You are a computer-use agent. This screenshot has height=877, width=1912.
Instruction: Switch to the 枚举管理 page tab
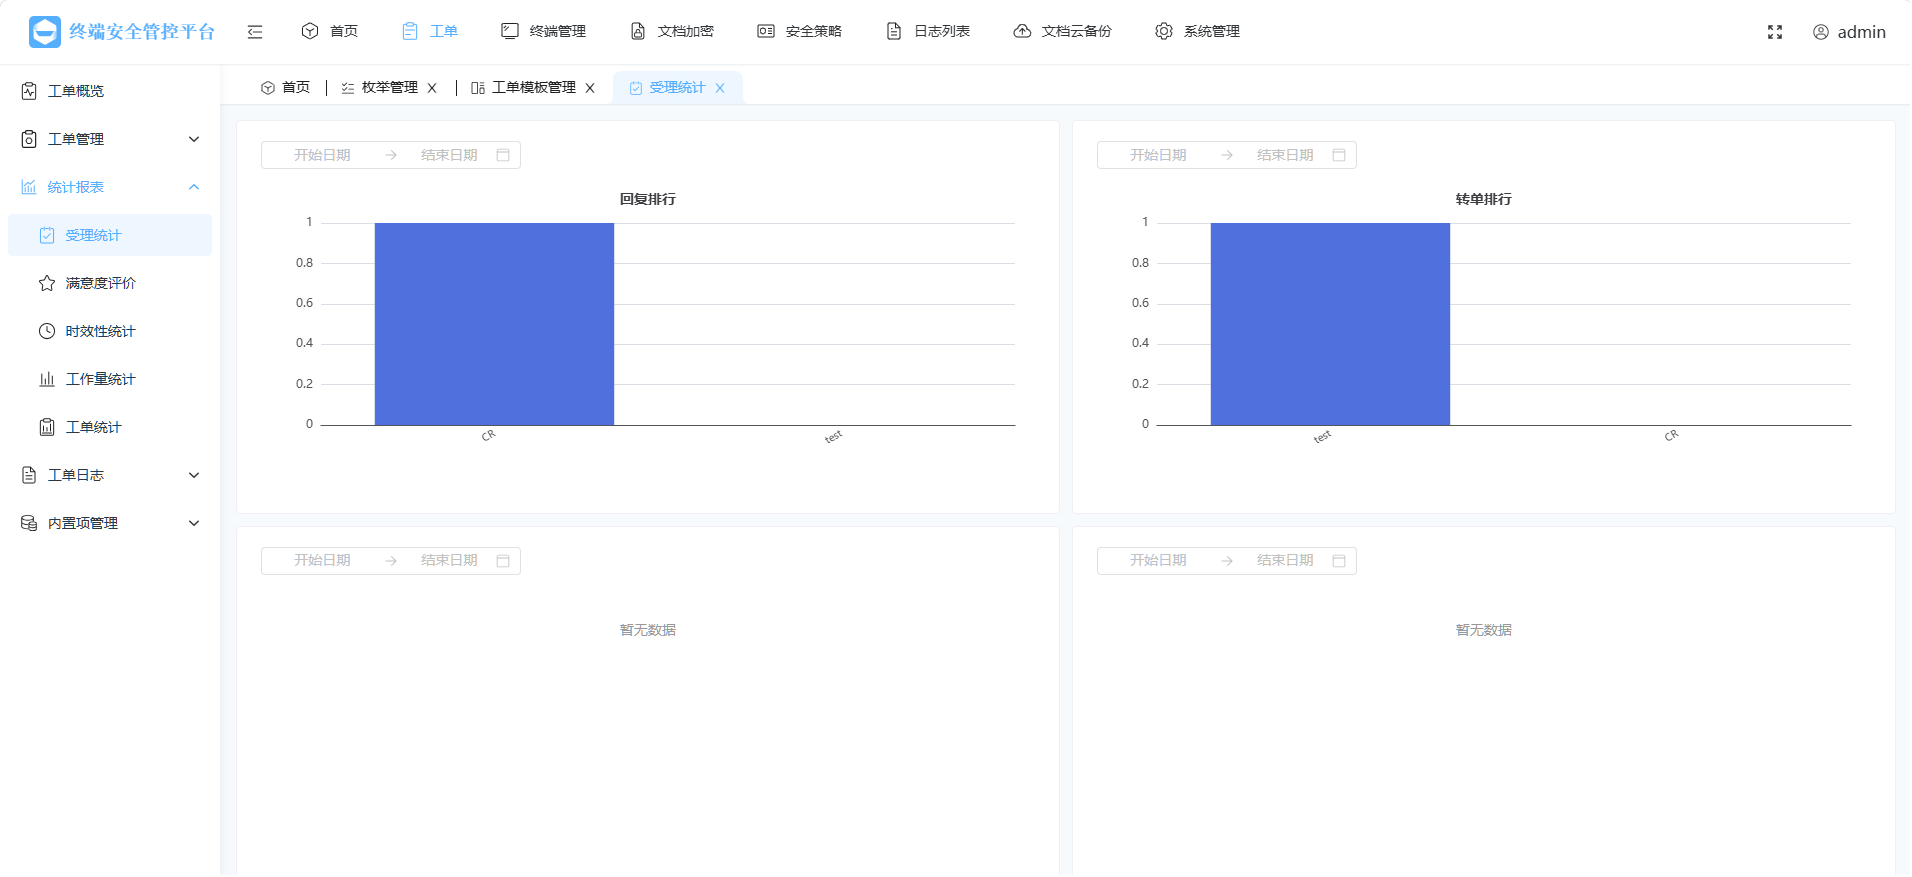click(x=380, y=88)
